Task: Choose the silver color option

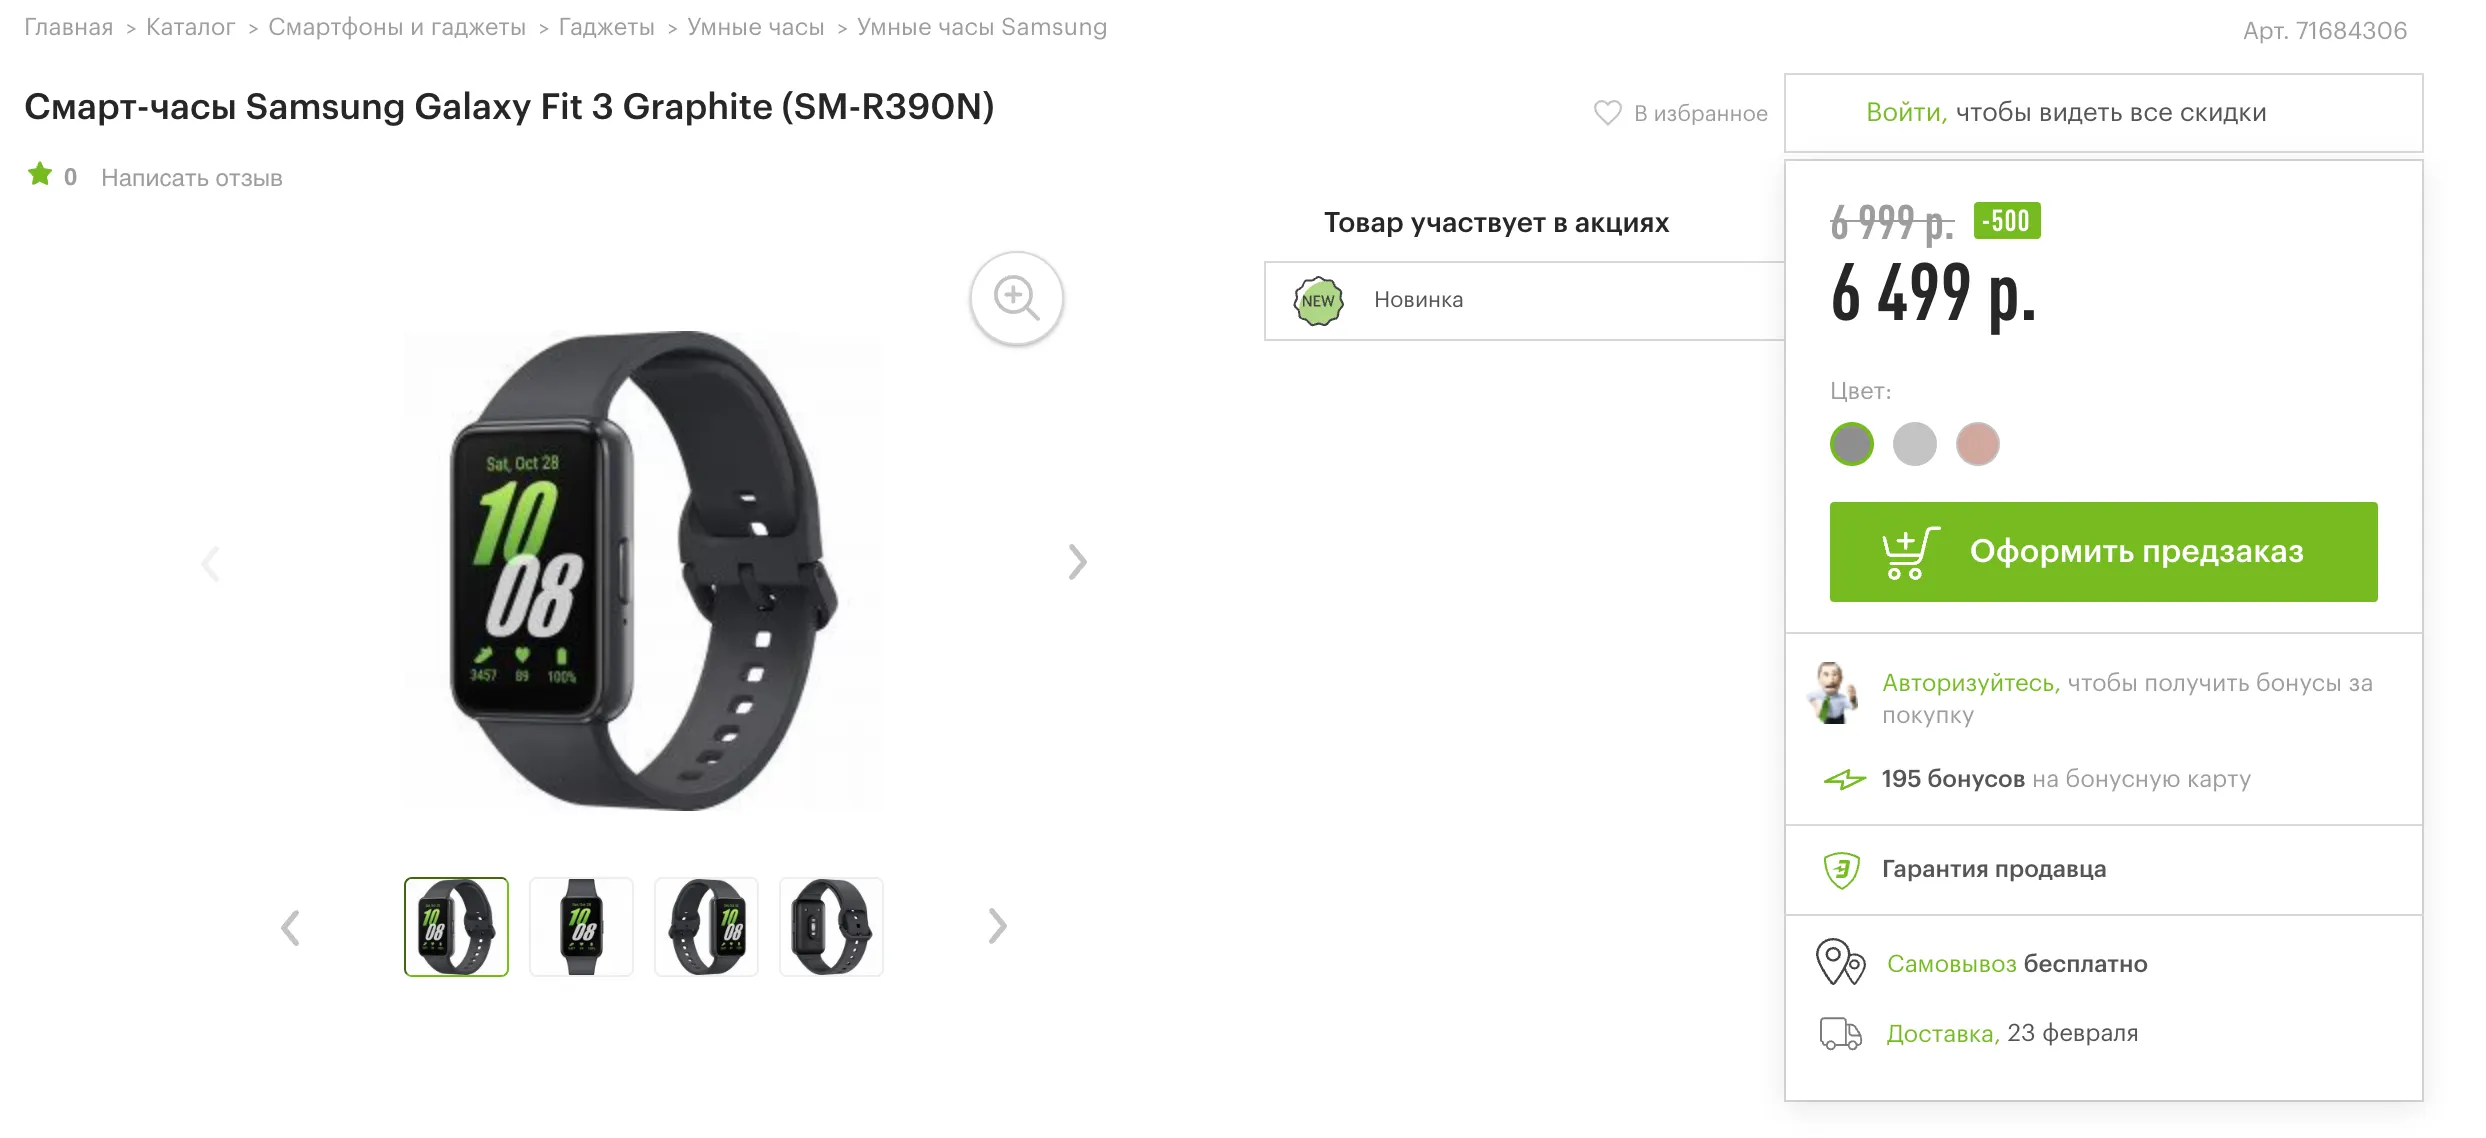Action: pos(1915,444)
